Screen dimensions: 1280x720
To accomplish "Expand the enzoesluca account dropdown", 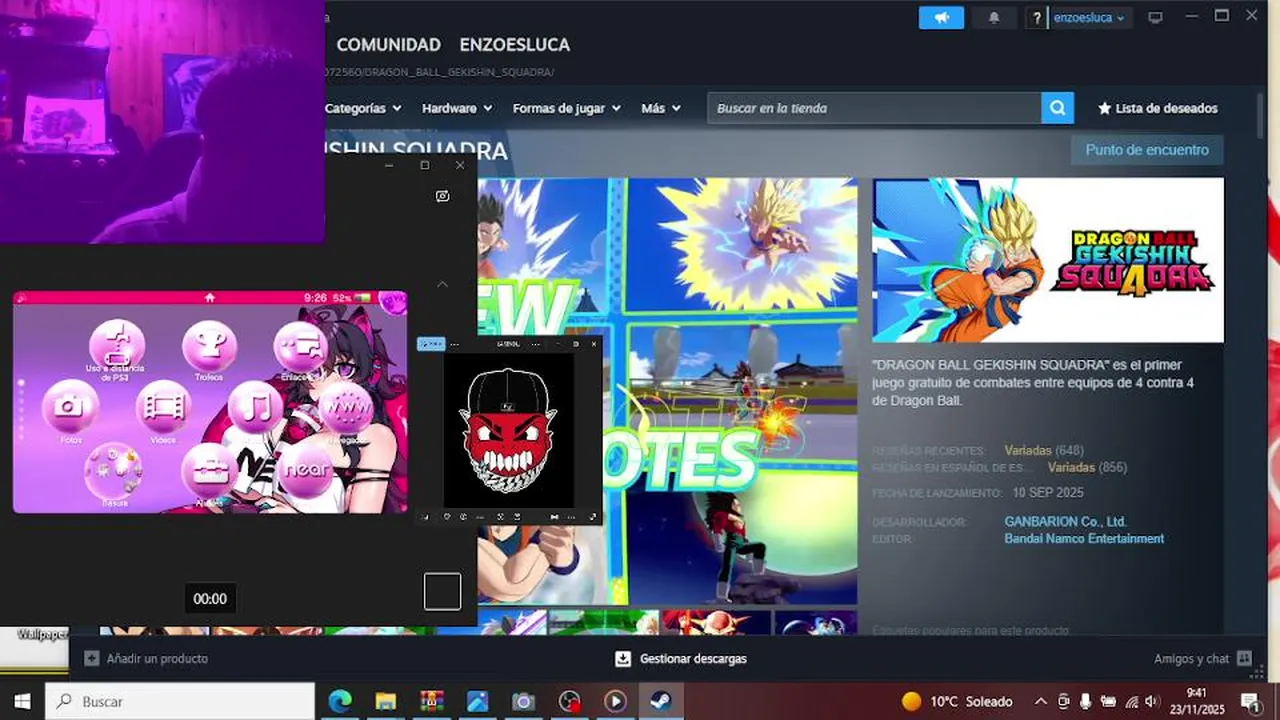I will 1090,17.
